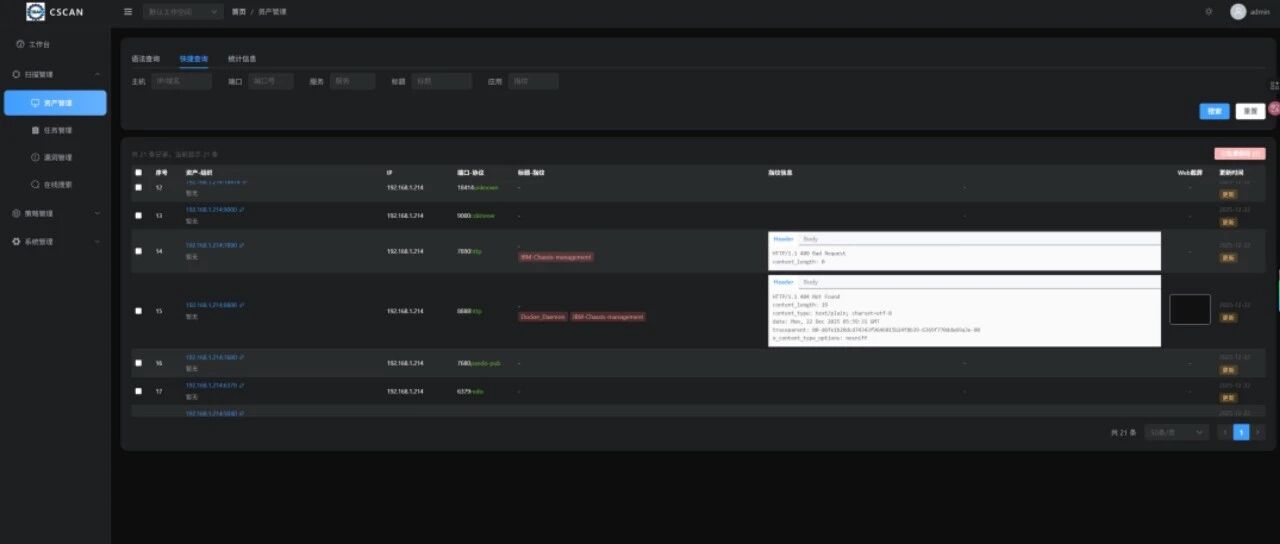Image resolution: width=1280 pixels, height=544 pixels.
Task: Click the white 重置 reset button
Action: [x=1250, y=111]
